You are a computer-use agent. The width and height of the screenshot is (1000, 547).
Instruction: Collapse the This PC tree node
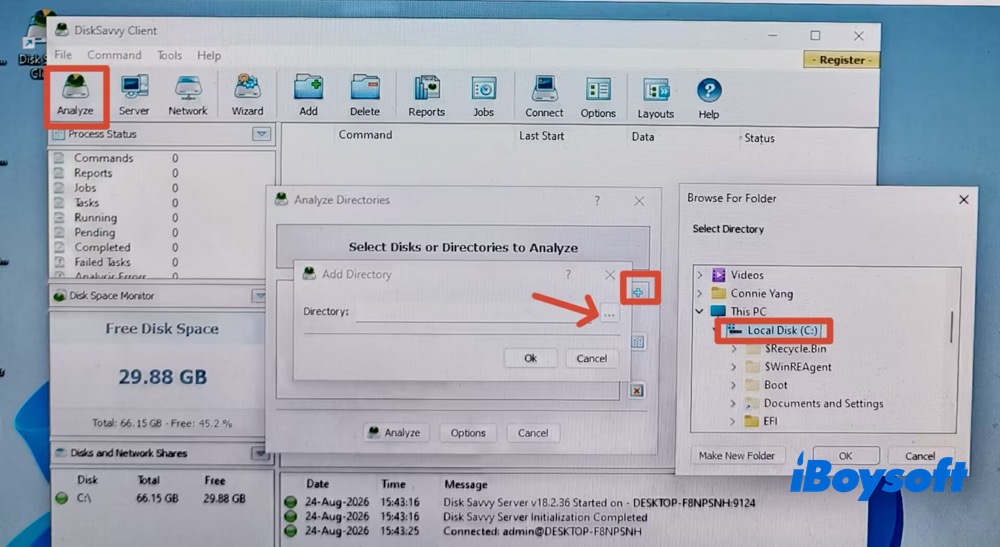click(700, 311)
